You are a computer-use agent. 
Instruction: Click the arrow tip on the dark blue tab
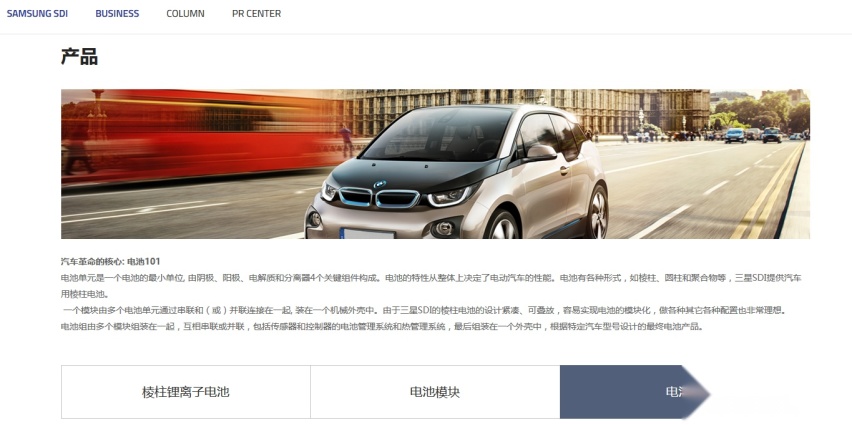point(698,392)
